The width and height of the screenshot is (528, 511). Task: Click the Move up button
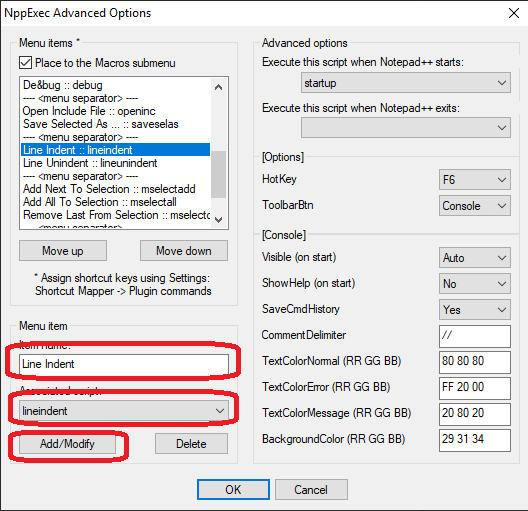click(63, 251)
